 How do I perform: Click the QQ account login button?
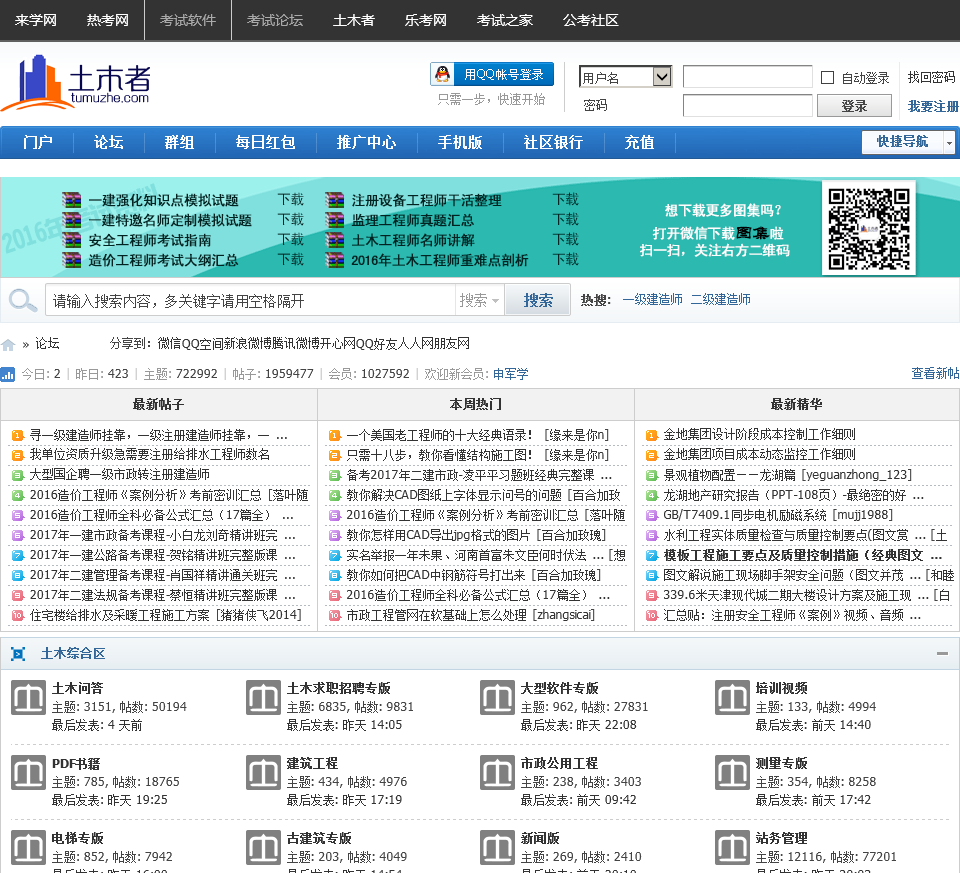[491, 75]
